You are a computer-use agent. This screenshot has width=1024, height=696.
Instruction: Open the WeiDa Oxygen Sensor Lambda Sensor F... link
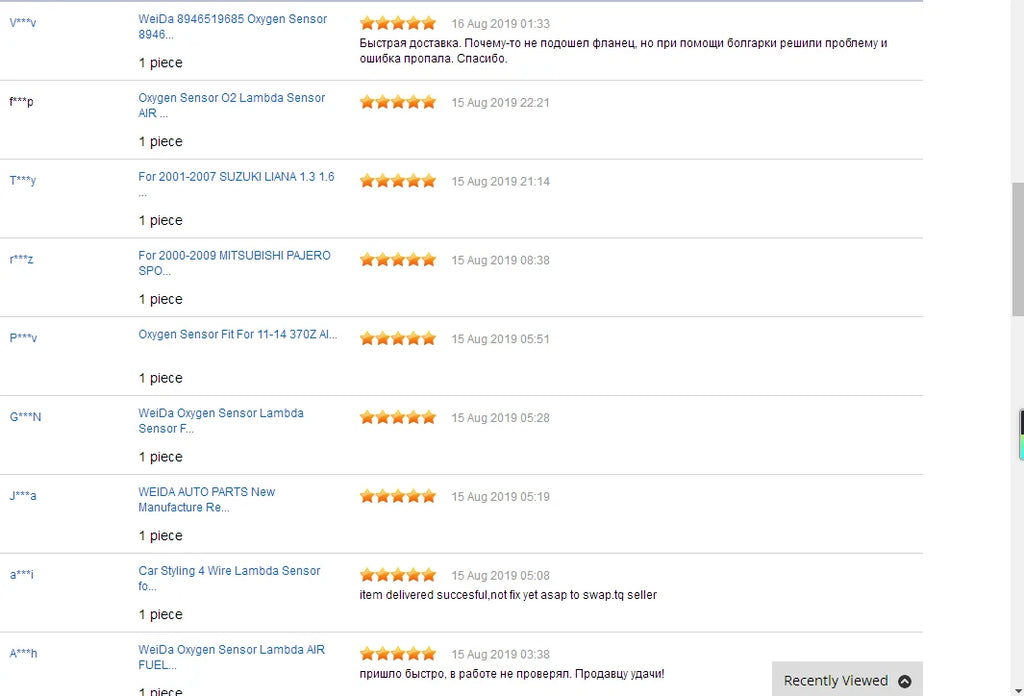point(221,420)
